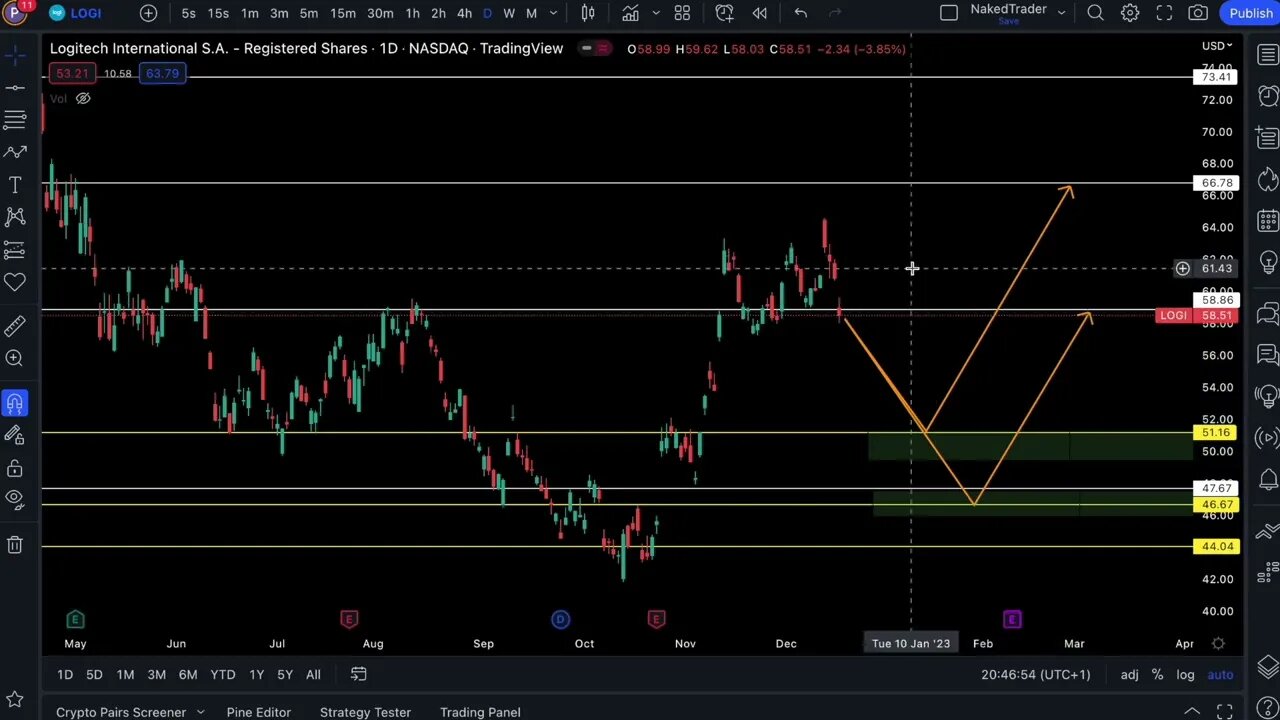Click the quick search magnifier icon

(1095, 13)
